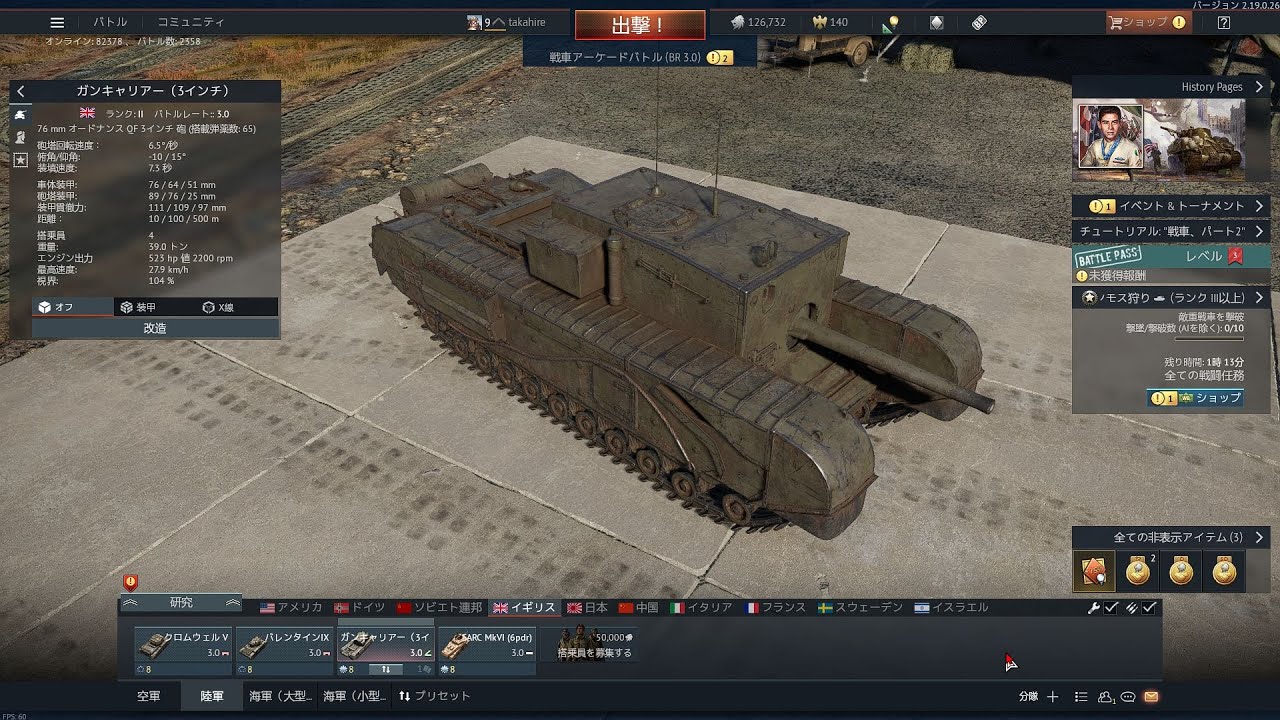Screen dimensions: 1280x720
Task: Expand the マンモス狩り battle task
Action: [1171, 297]
